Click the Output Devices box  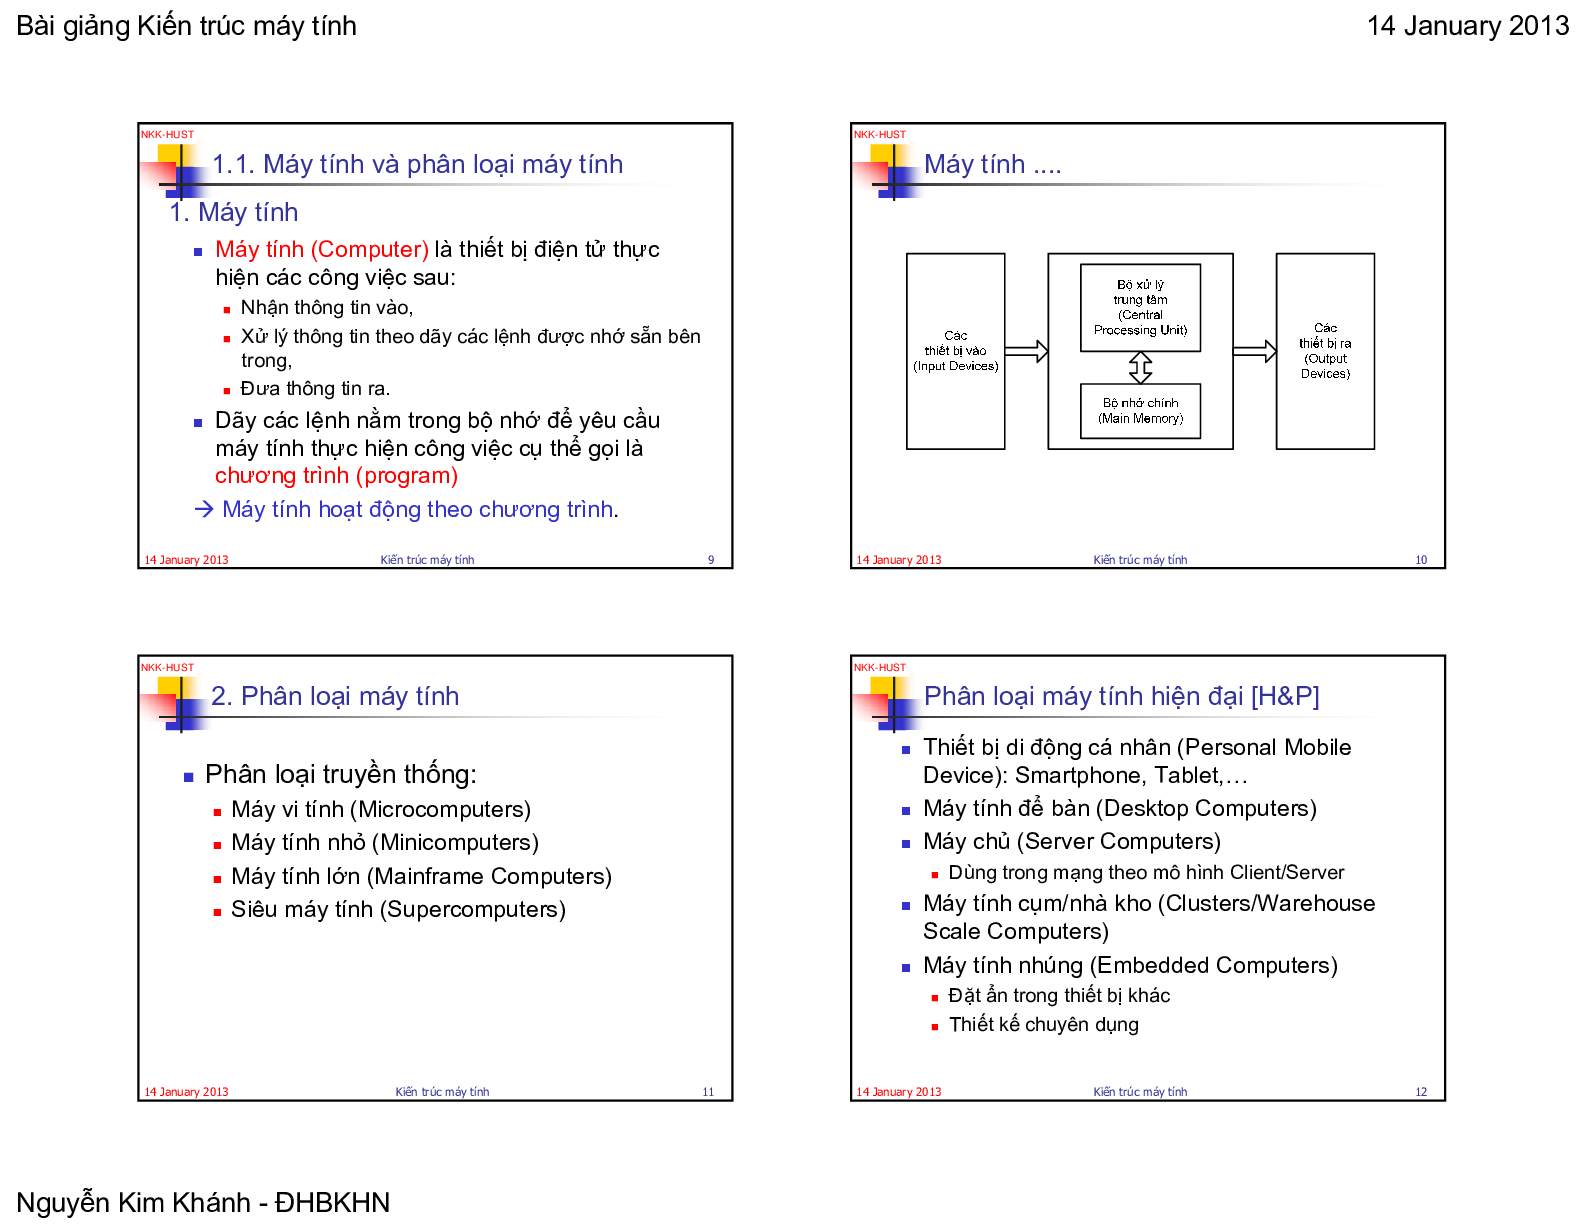point(1325,351)
